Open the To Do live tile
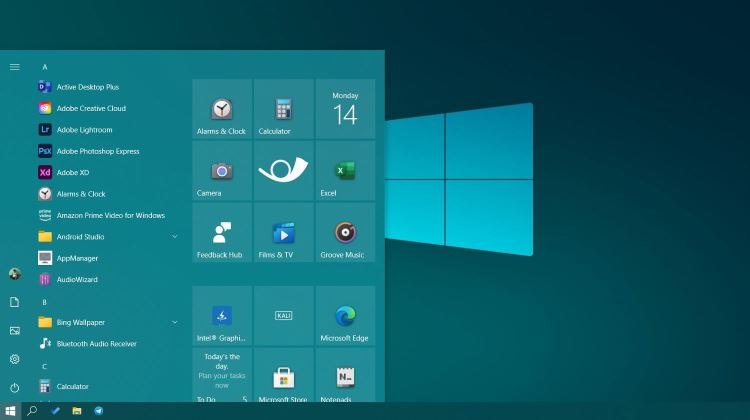750x420 pixels. (x=222, y=375)
